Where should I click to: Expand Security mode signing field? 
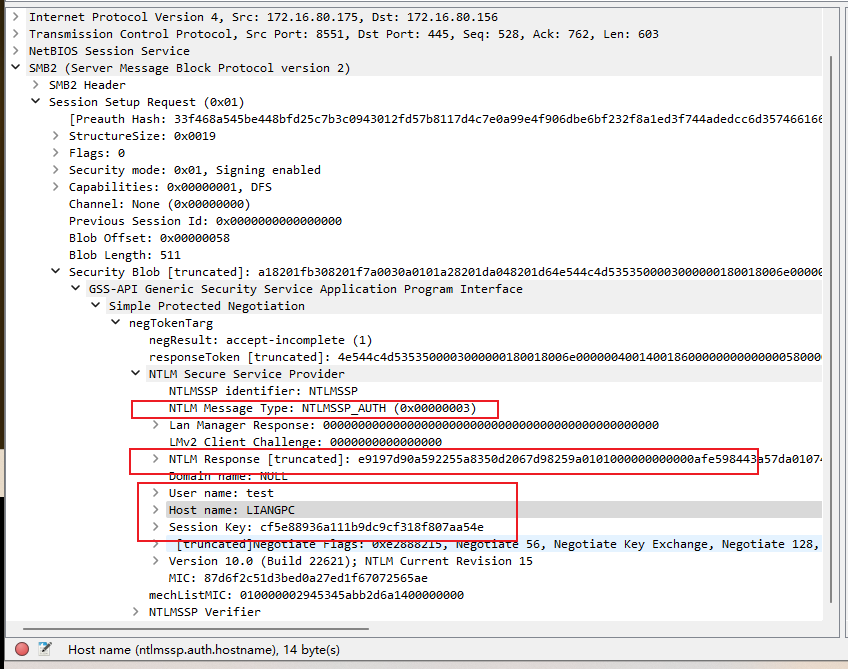[x=56, y=170]
